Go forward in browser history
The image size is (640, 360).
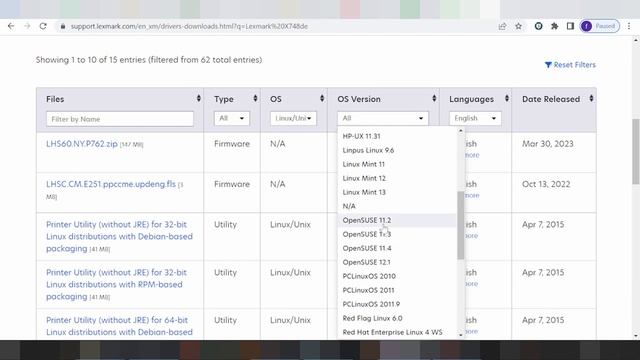click(x=27, y=26)
